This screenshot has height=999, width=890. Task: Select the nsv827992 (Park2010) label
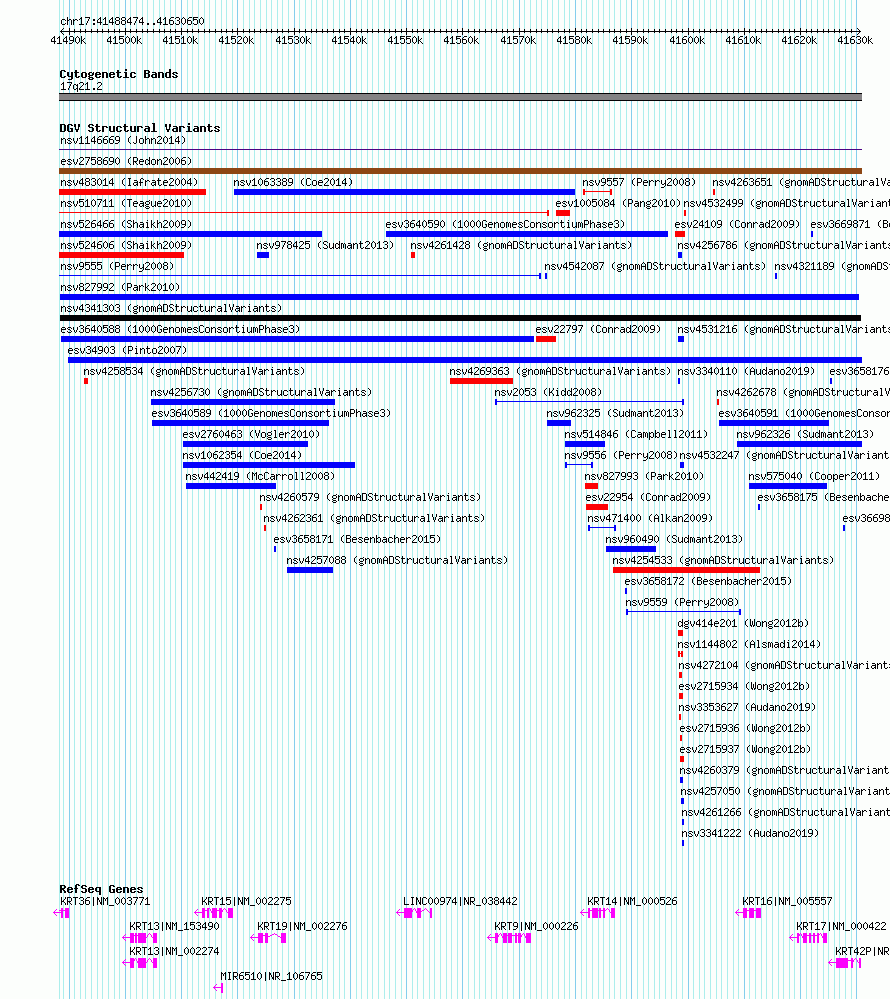pyautogui.click(x=120, y=287)
